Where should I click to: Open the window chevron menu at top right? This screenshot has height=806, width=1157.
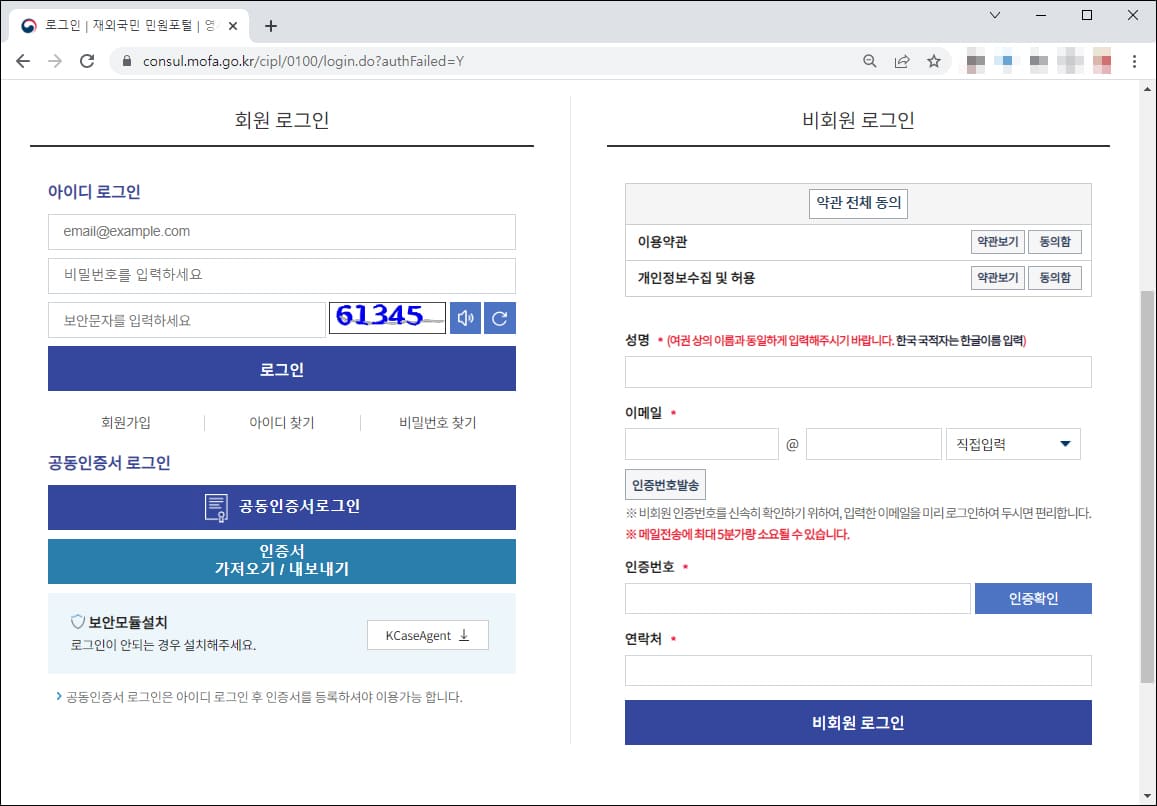[x=993, y=17]
